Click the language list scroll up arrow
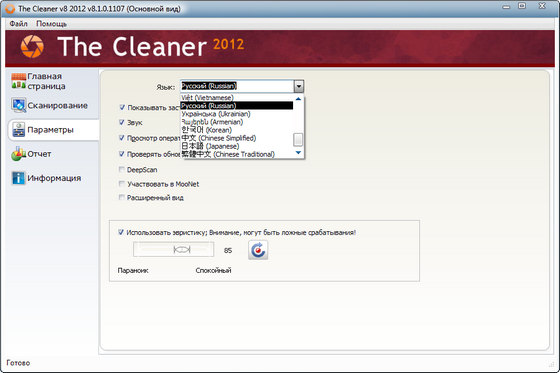The width and height of the screenshot is (560, 373). click(298, 99)
